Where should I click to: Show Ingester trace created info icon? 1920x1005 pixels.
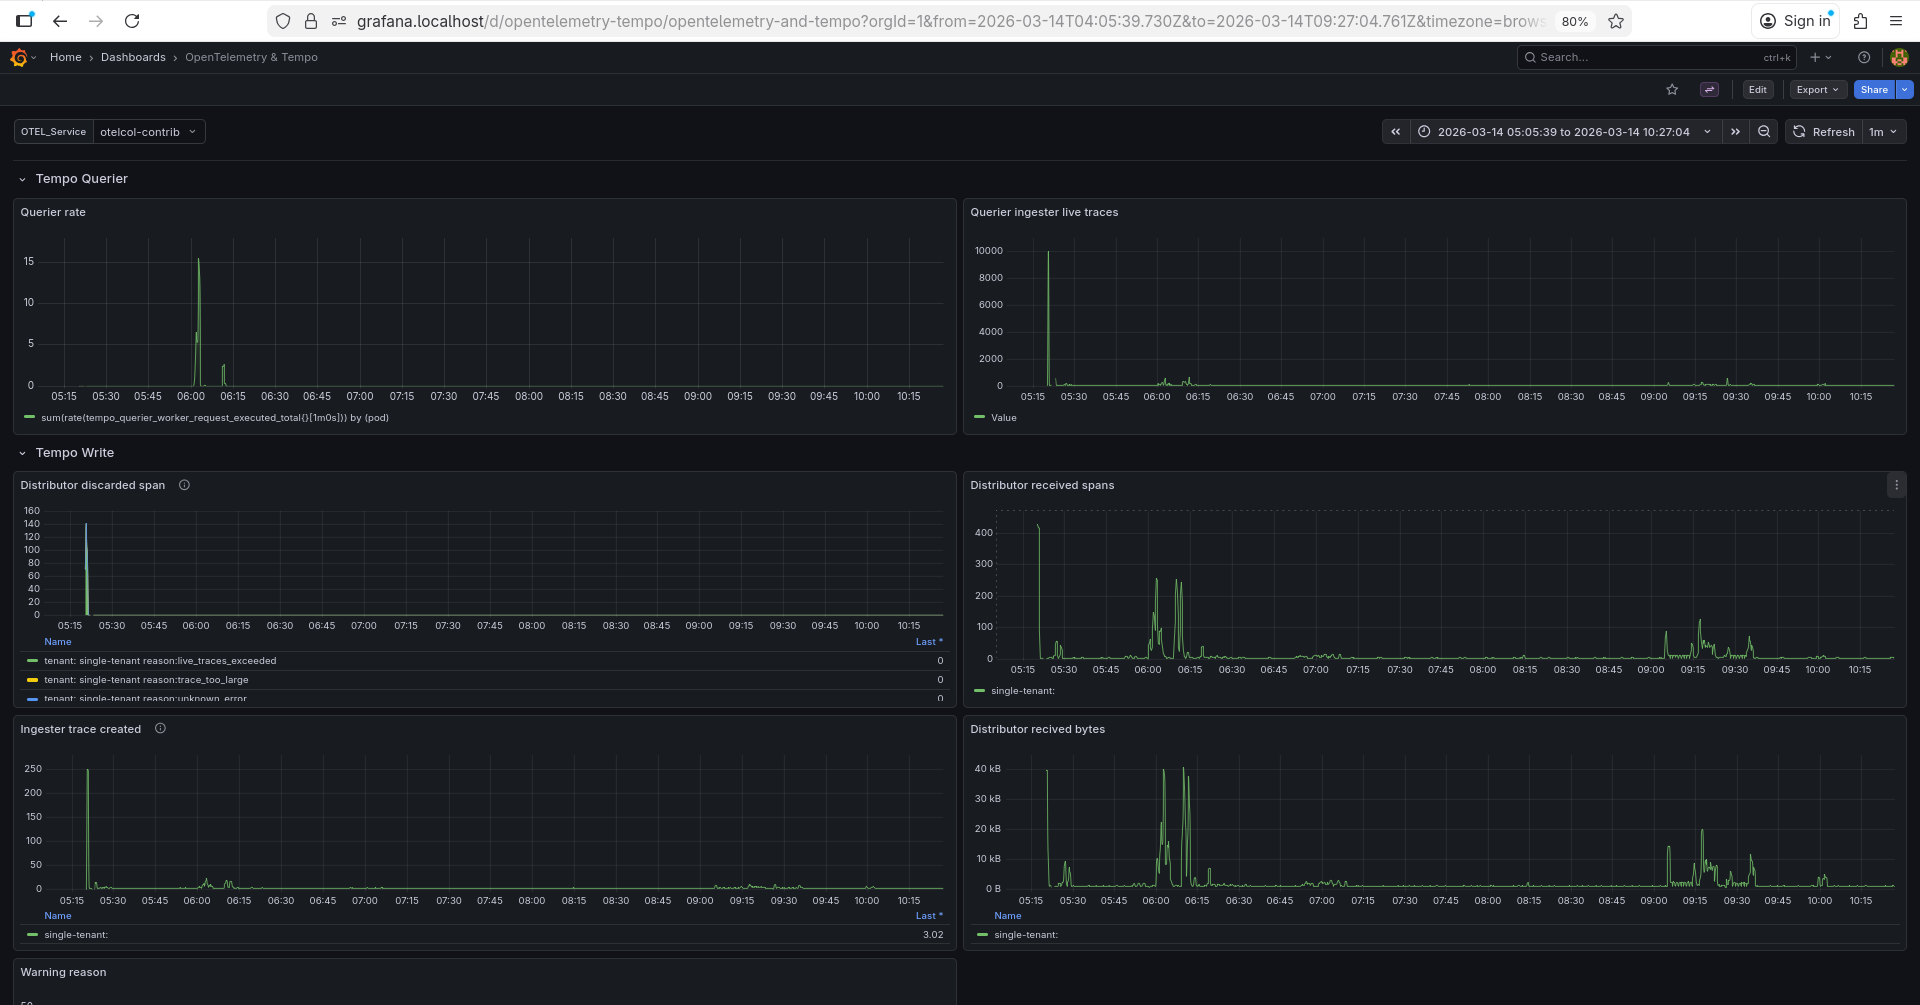160,729
